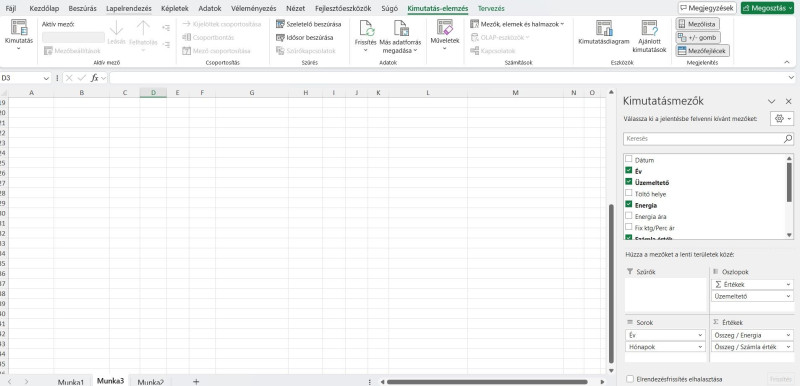Check the Energia ára field checkbox

629,216
